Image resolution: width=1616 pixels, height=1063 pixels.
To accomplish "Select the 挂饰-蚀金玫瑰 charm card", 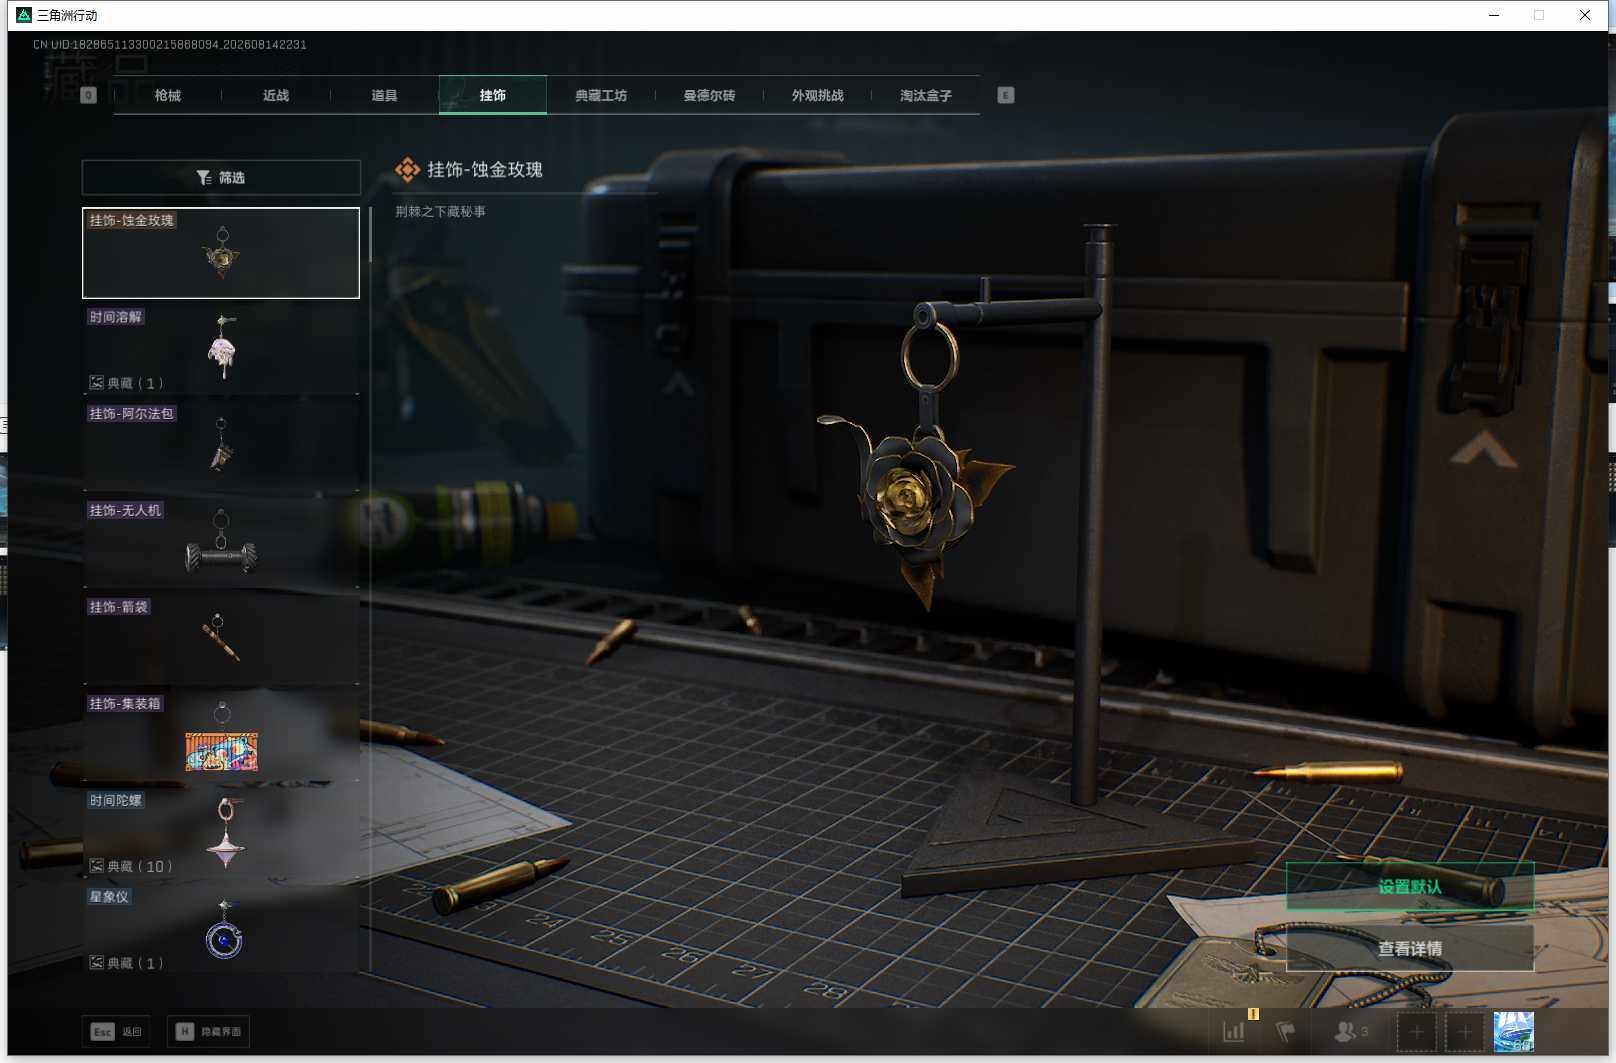I will tap(221, 253).
